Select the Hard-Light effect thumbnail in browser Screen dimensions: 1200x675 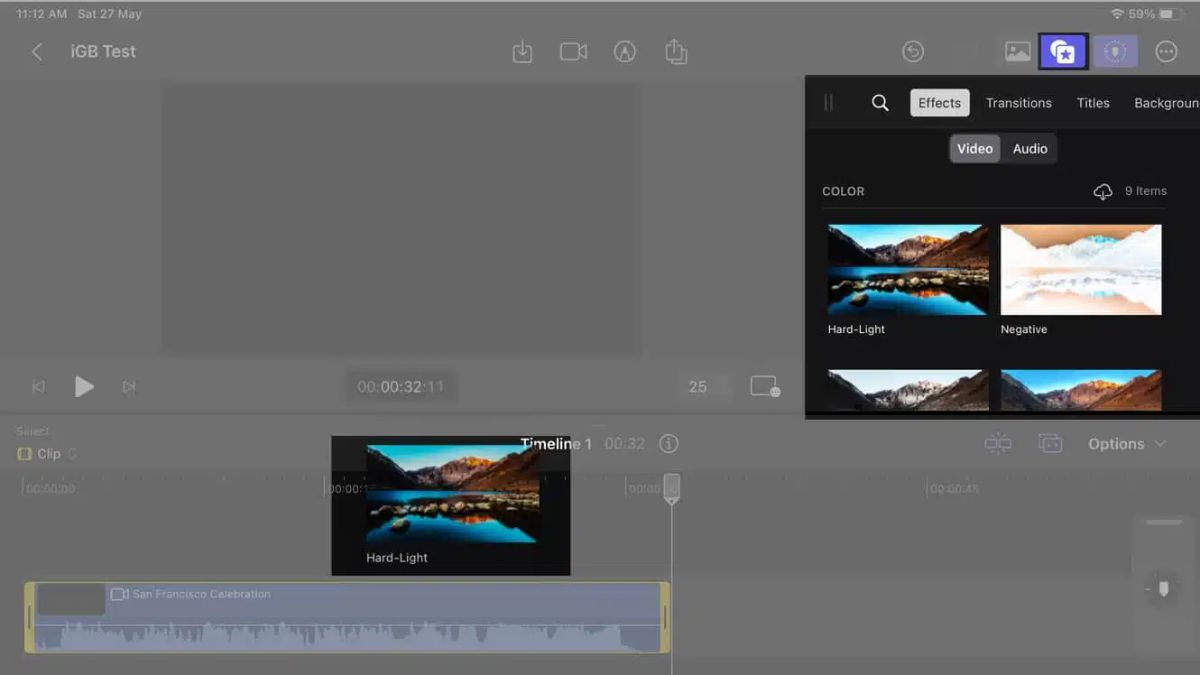(908, 269)
